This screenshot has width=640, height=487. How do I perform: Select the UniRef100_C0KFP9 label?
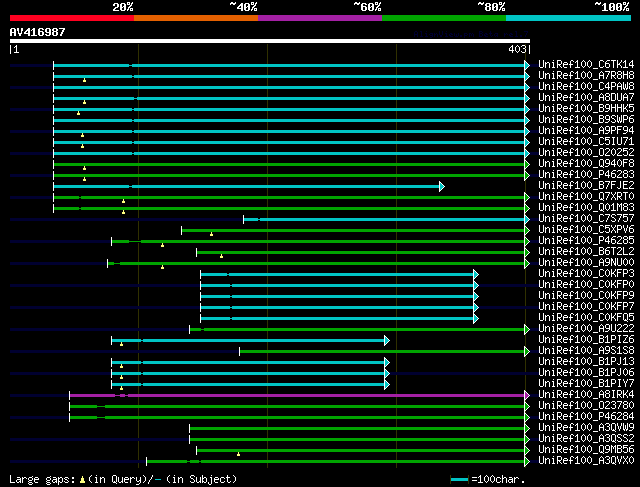click(586, 296)
